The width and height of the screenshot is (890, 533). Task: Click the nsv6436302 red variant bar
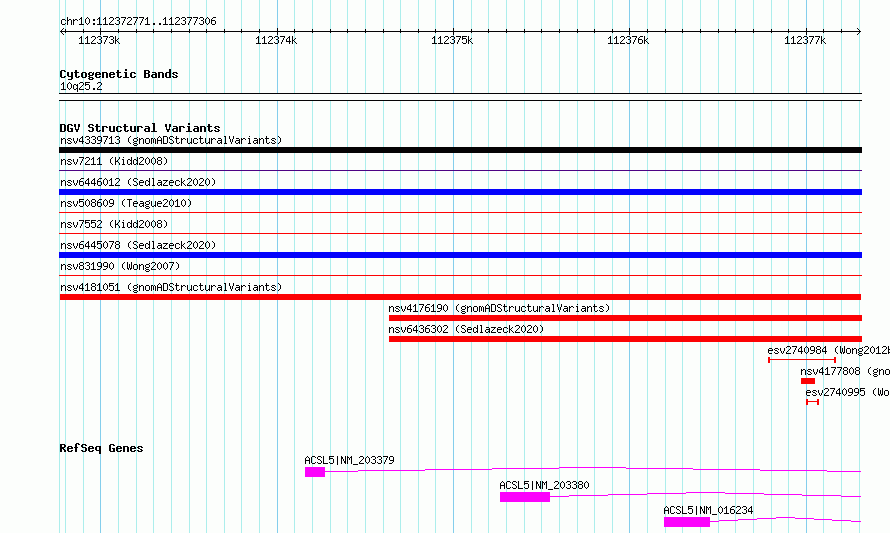[x=625, y=339]
